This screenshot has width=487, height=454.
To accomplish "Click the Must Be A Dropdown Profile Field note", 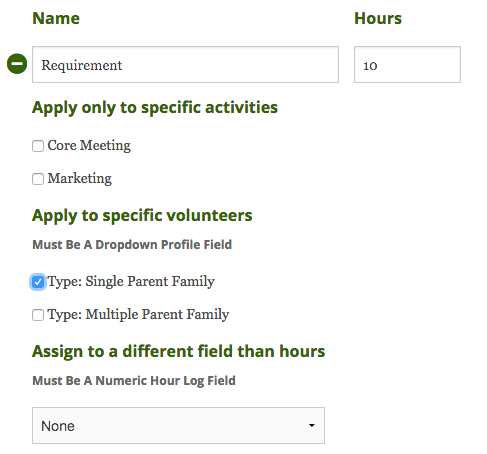I will pyautogui.click(x=132, y=245).
